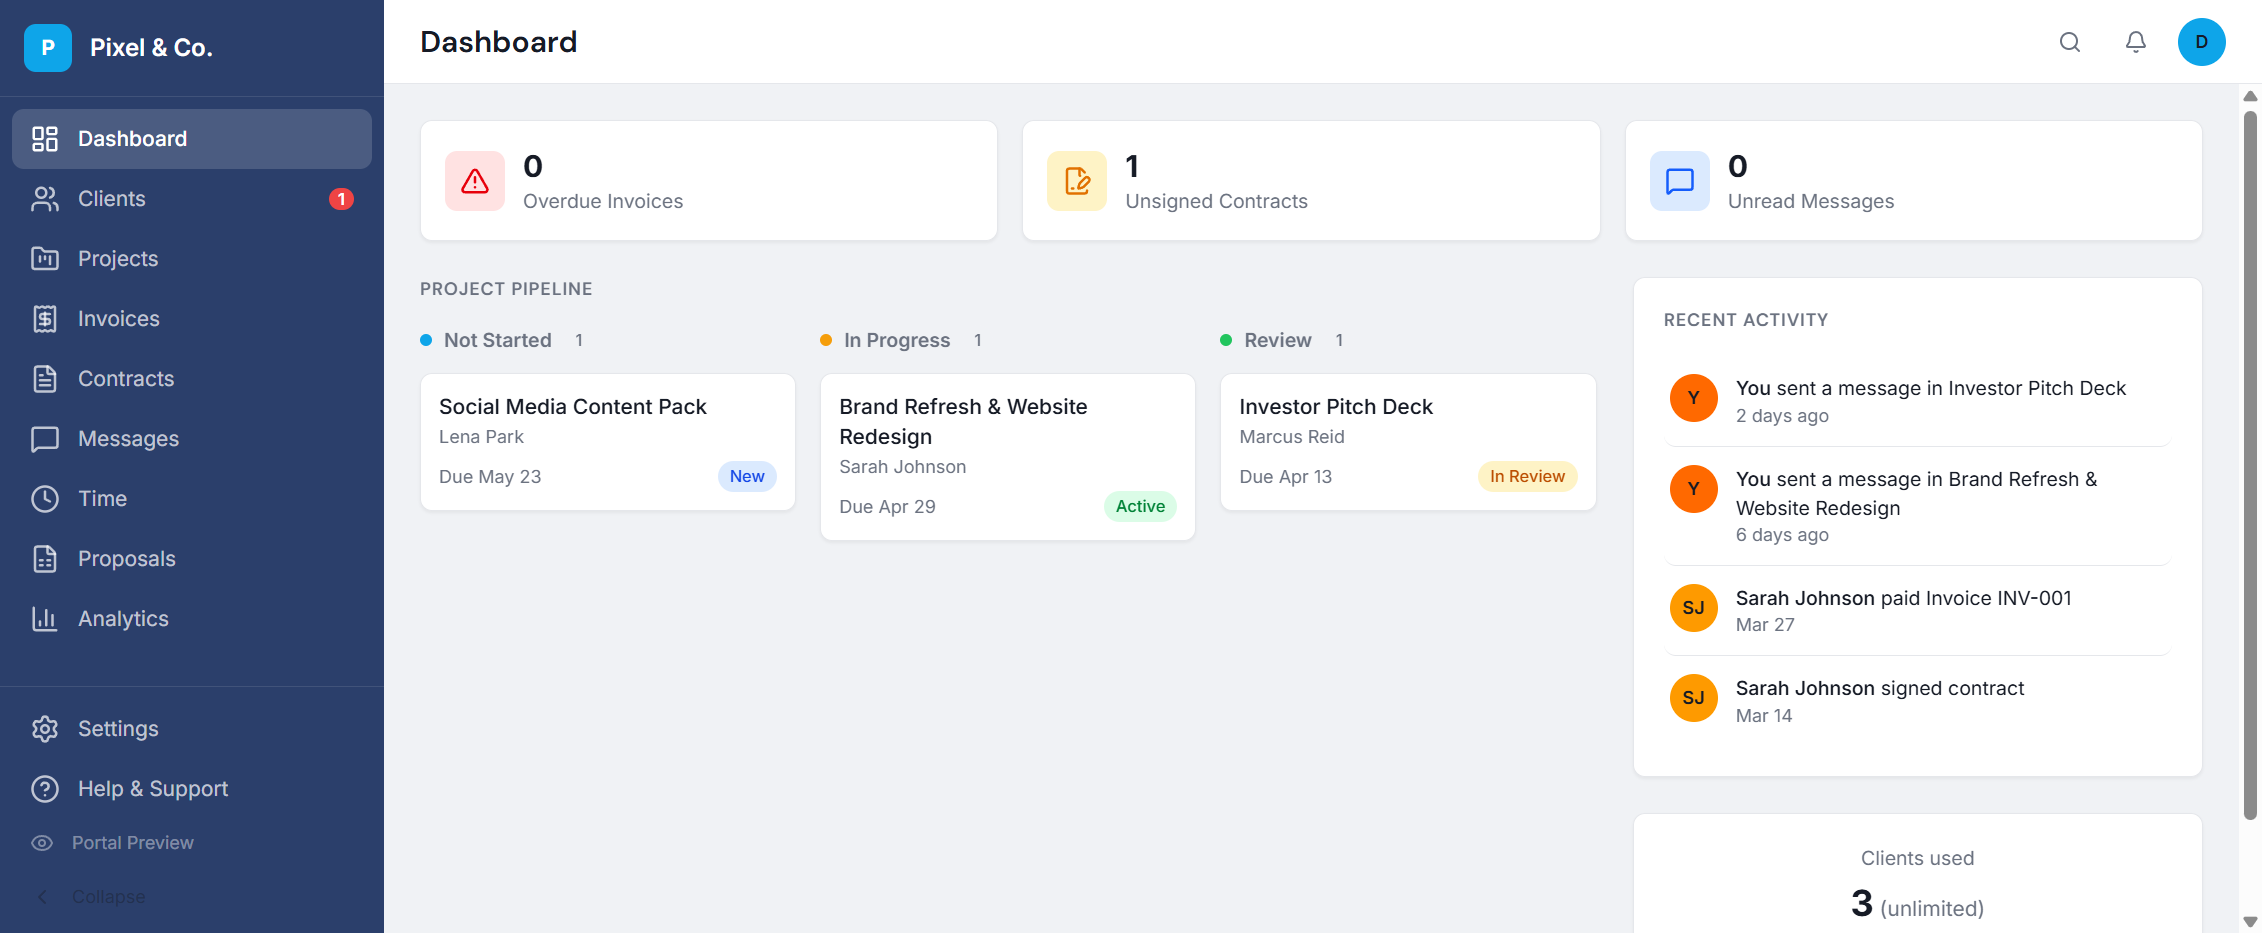Click the Analytics bar chart icon

tap(45, 619)
